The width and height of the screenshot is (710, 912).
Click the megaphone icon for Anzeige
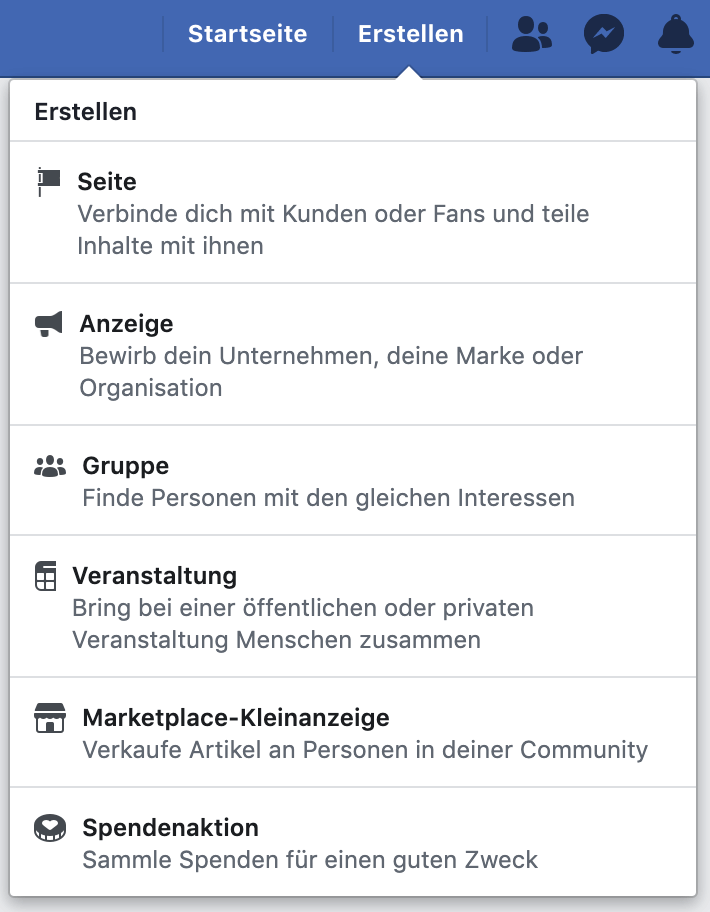49,323
